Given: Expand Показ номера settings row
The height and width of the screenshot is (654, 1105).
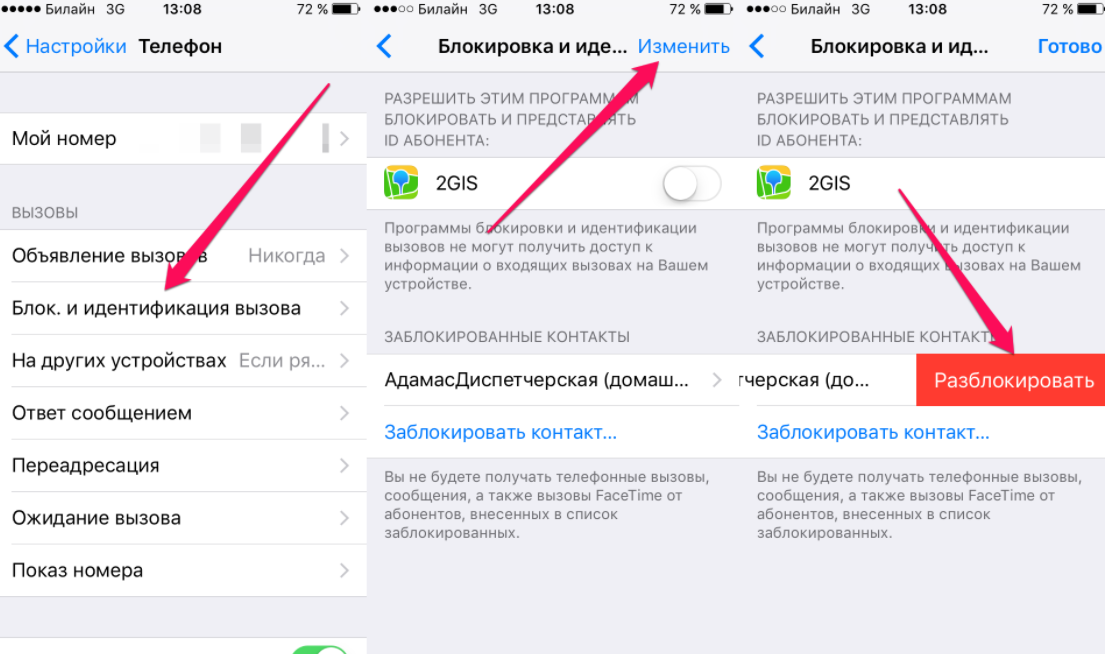Looking at the screenshot, I should click(183, 571).
